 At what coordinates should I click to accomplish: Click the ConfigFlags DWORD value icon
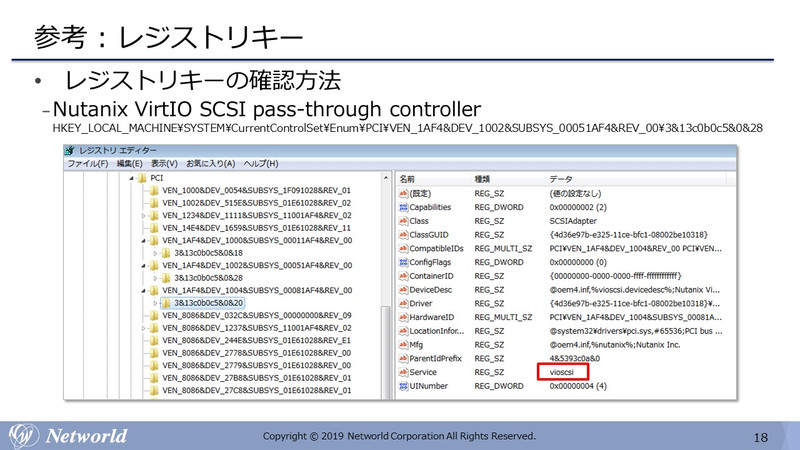click(403, 262)
